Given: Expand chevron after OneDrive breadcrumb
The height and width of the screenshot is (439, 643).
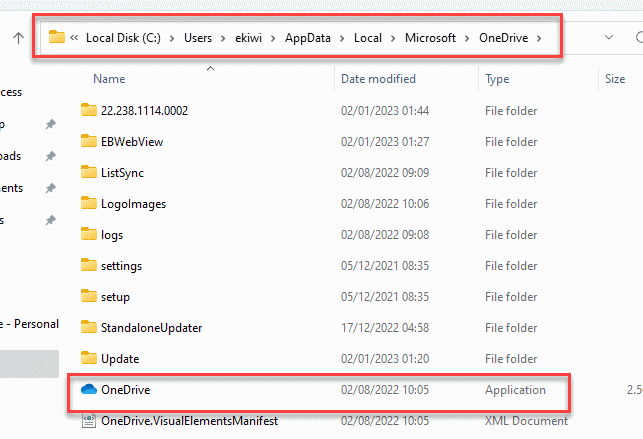Looking at the screenshot, I should click(539, 39).
